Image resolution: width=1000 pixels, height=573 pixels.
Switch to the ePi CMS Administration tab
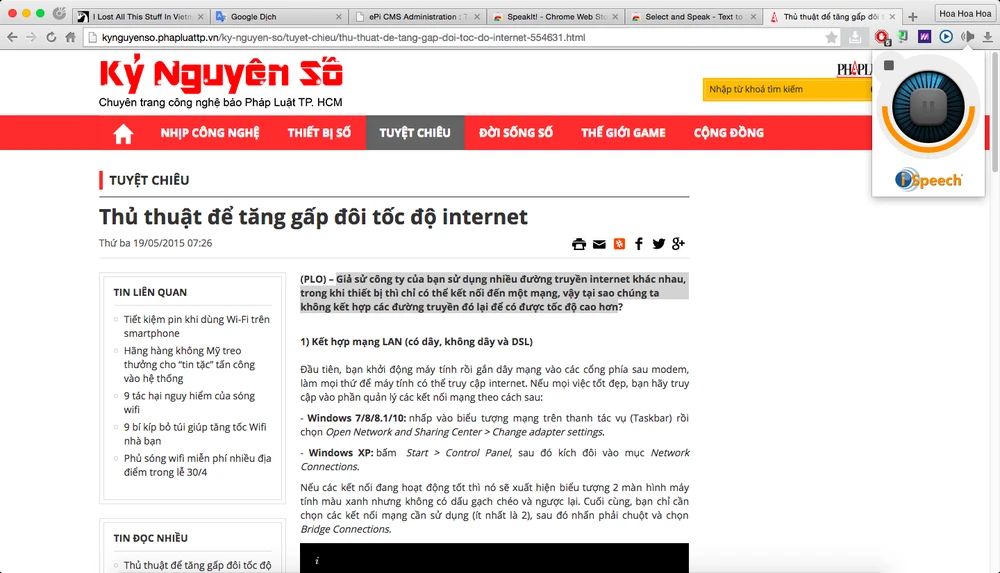coord(415,16)
